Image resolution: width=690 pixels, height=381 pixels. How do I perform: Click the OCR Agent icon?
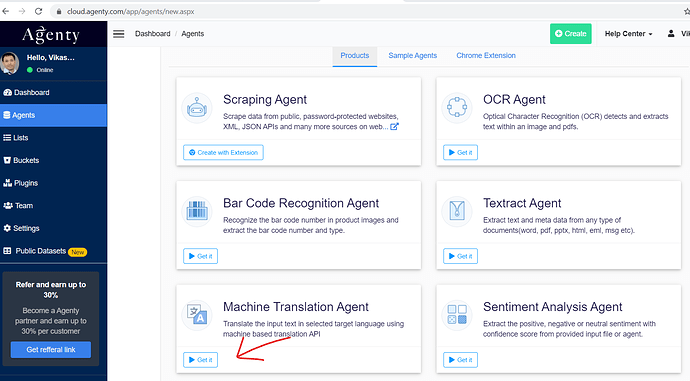click(457, 108)
